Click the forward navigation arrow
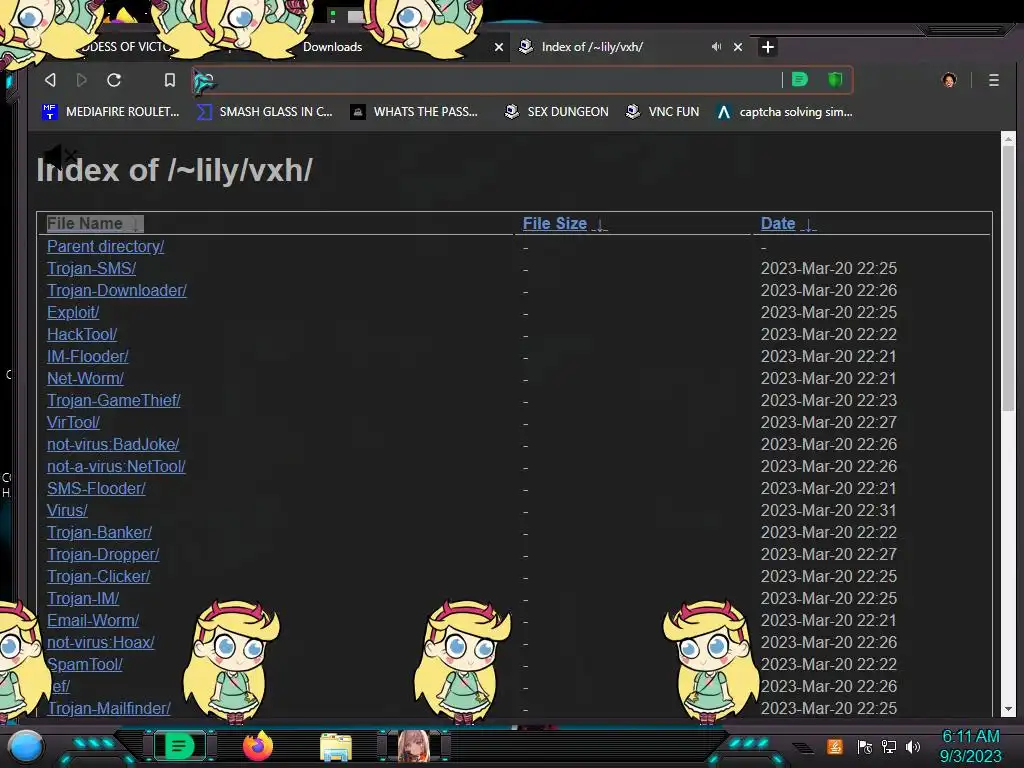 point(82,80)
